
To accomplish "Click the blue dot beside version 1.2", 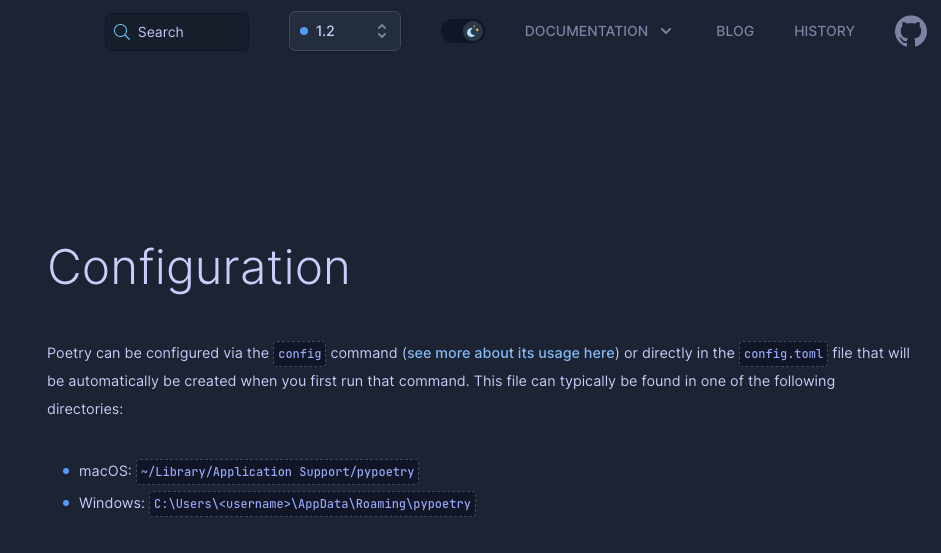I will (304, 31).
